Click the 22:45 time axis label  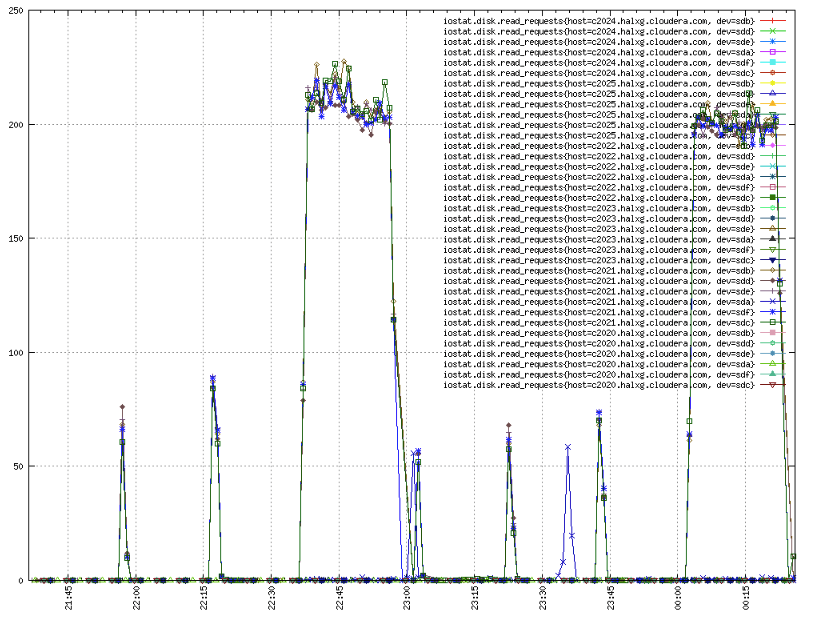(x=339, y=598)
